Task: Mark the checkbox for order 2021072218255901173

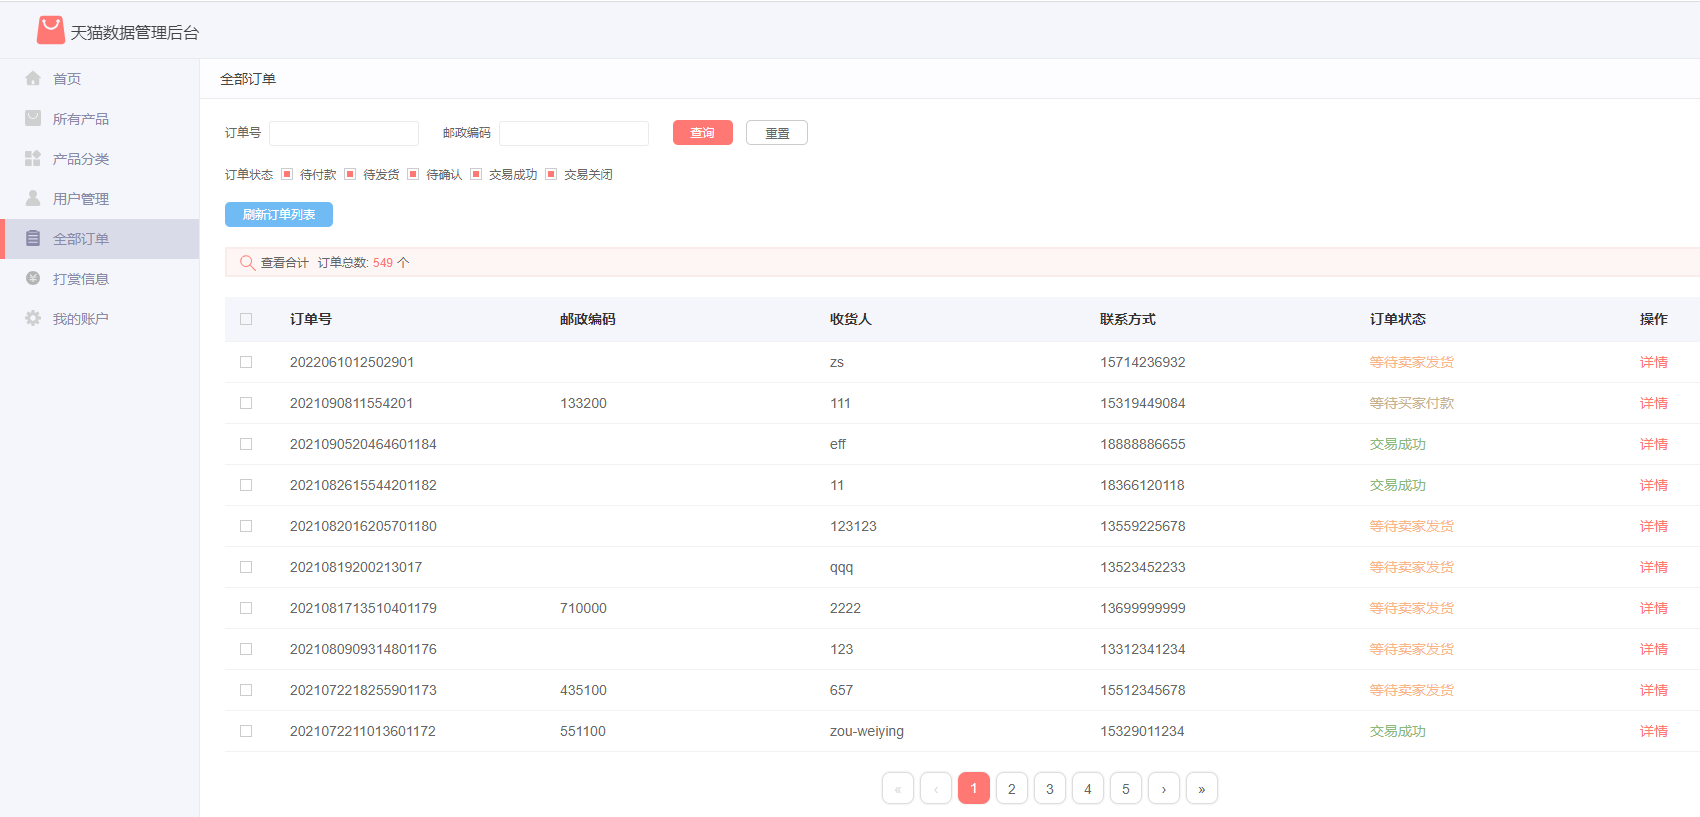Action: [x=246, y=690]
